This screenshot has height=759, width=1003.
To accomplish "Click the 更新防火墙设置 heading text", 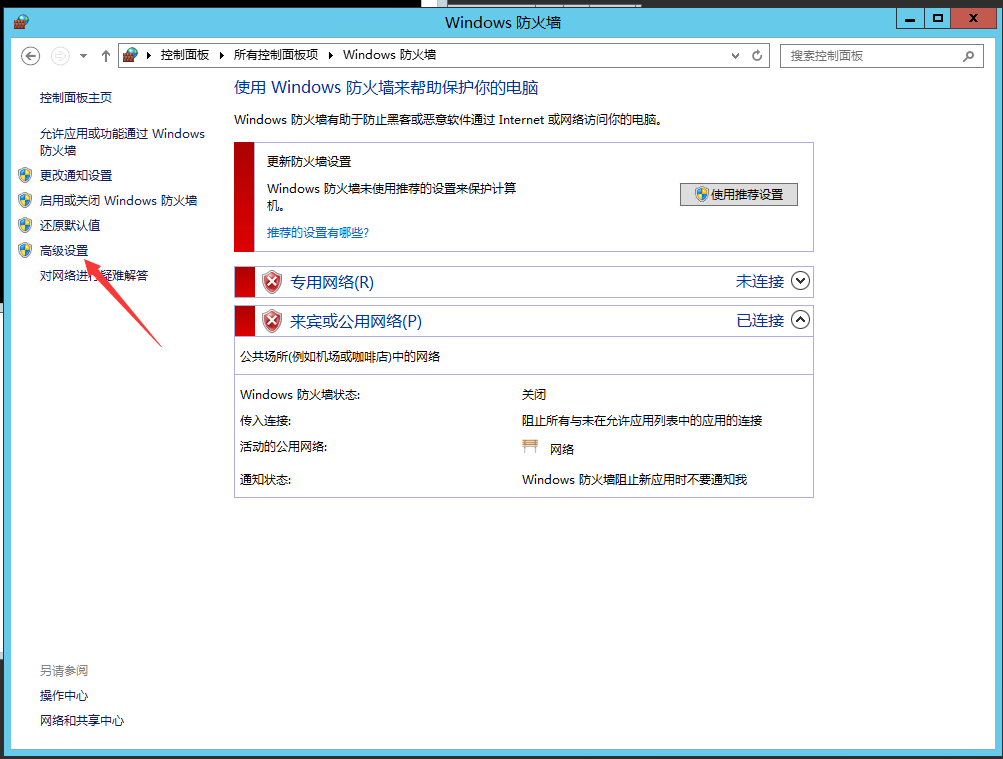I will (x=309, y=161).
